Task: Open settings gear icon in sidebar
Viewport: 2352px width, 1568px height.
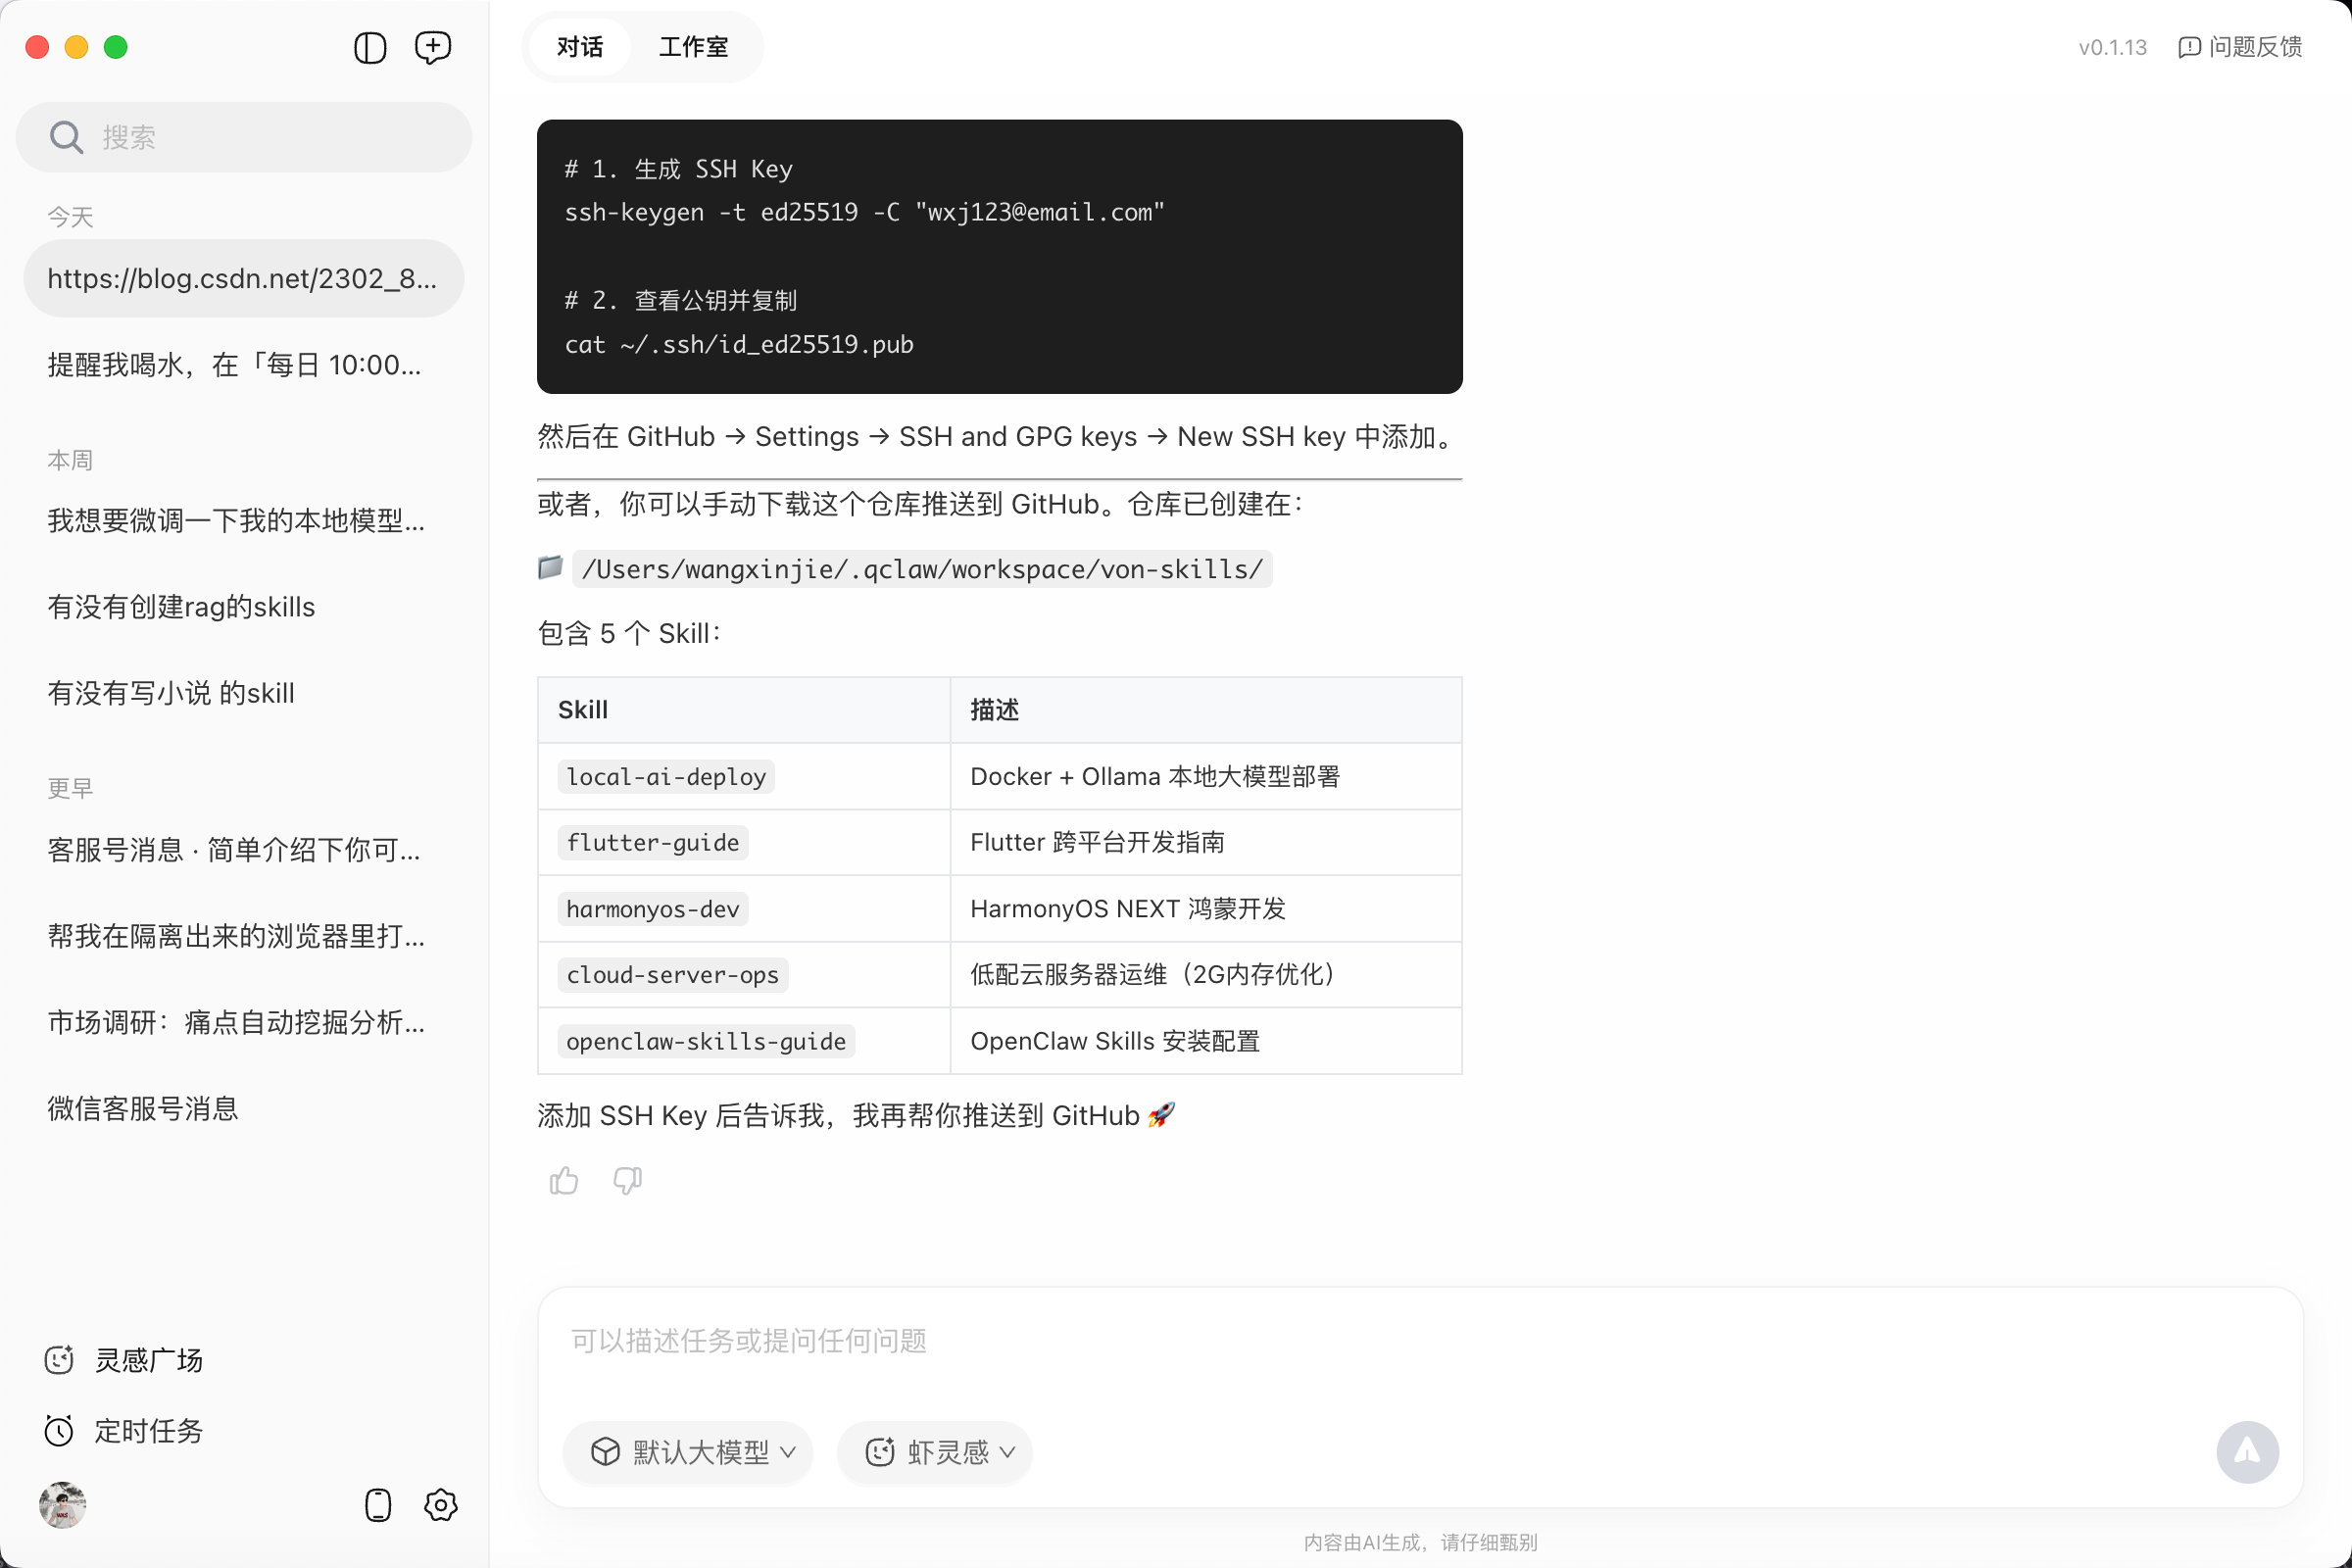Action: pyautogui.click(x=440, y=1505)
